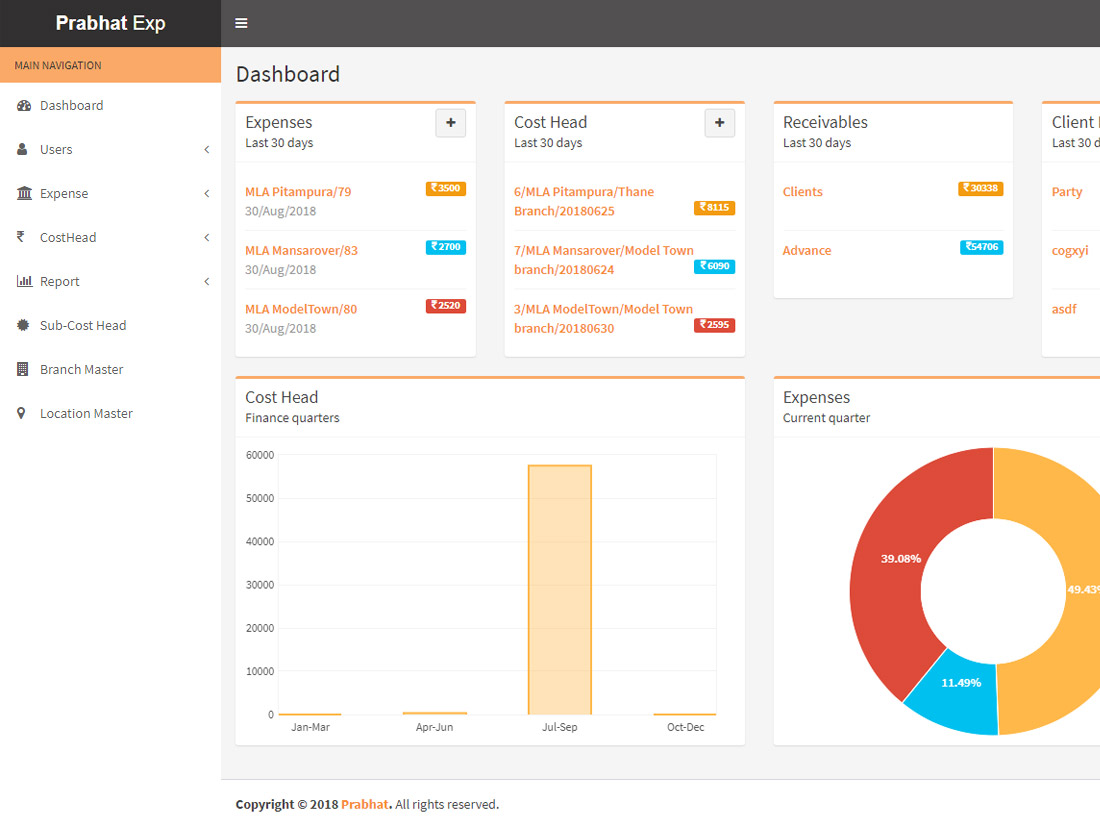Viewport: 1100px width, 823px height.
Task: Expand the Users submenu chevron
Action: coord(207,150)
